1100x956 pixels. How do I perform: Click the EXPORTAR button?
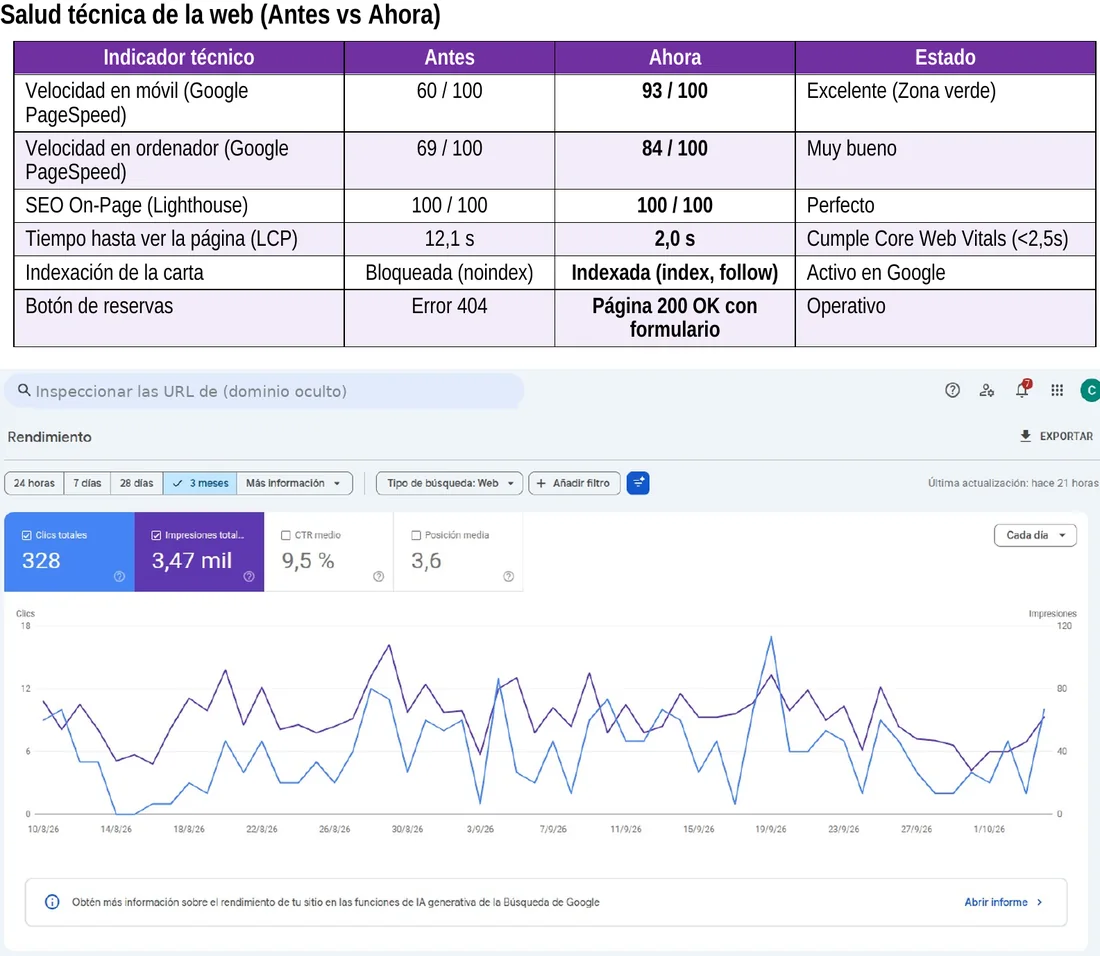click(x=1056, y=436)
